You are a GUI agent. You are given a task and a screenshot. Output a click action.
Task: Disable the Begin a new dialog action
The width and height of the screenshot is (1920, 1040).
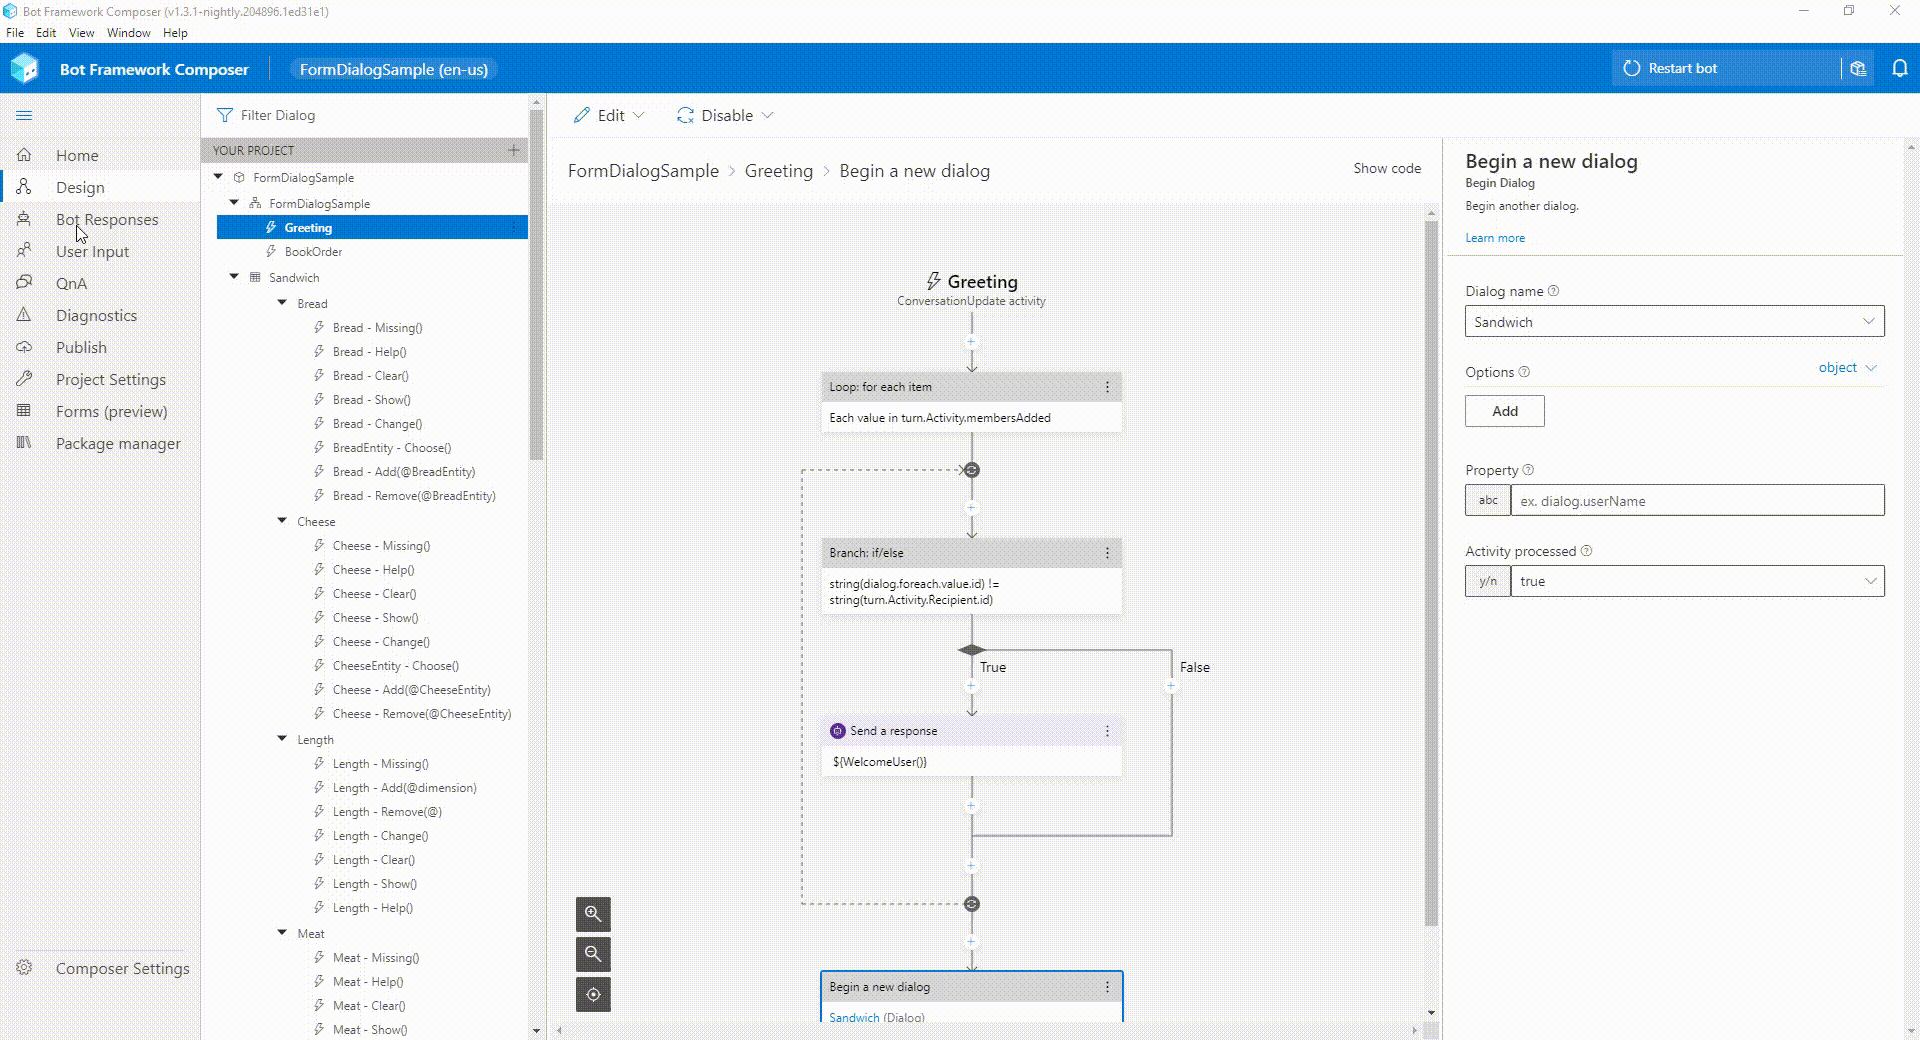[724, 115]
